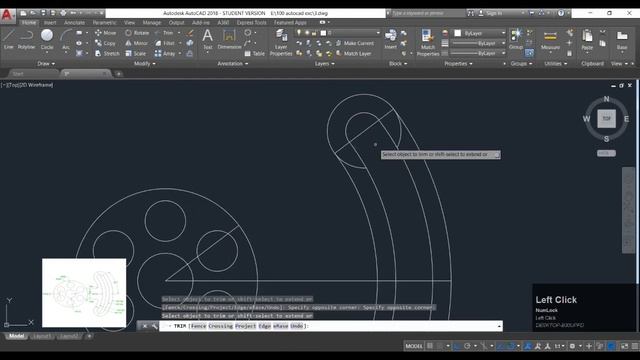
Task: Select the Dimension tool
Action: pyautogui.click(x=229, y=39)
